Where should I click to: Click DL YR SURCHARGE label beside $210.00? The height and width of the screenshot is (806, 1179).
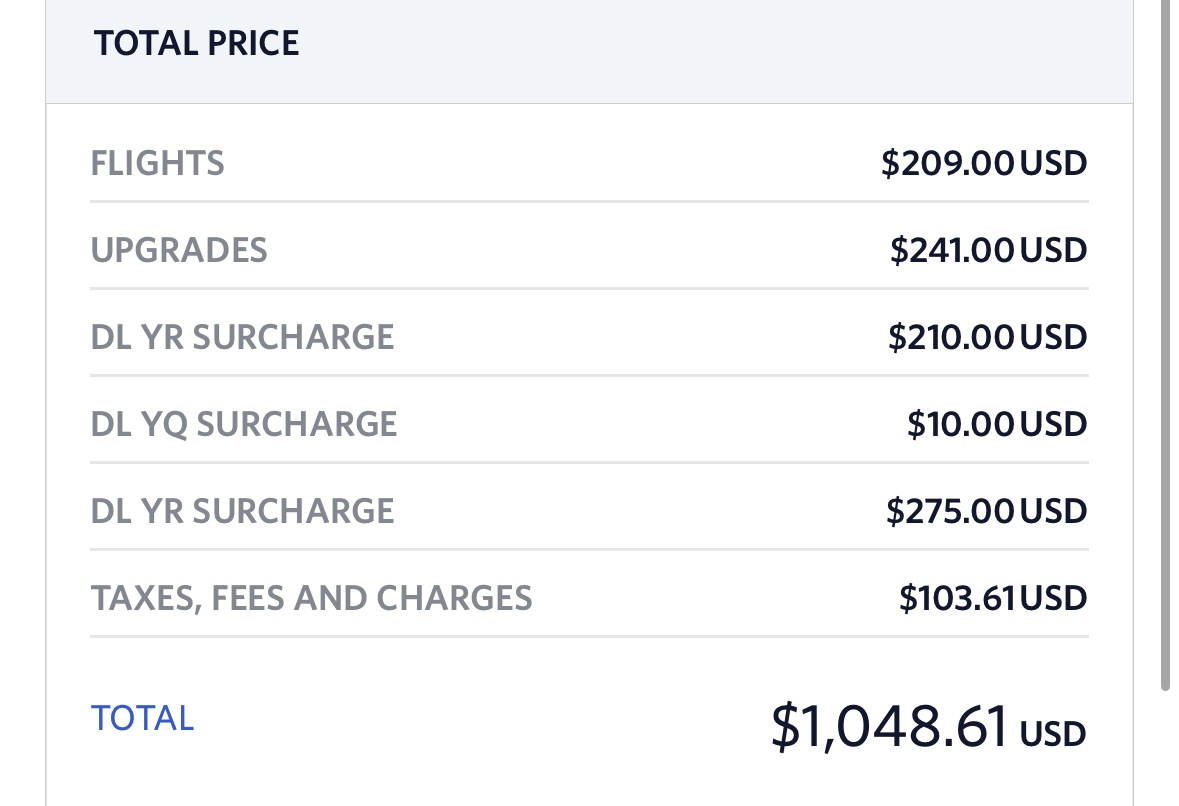point(242,337)
